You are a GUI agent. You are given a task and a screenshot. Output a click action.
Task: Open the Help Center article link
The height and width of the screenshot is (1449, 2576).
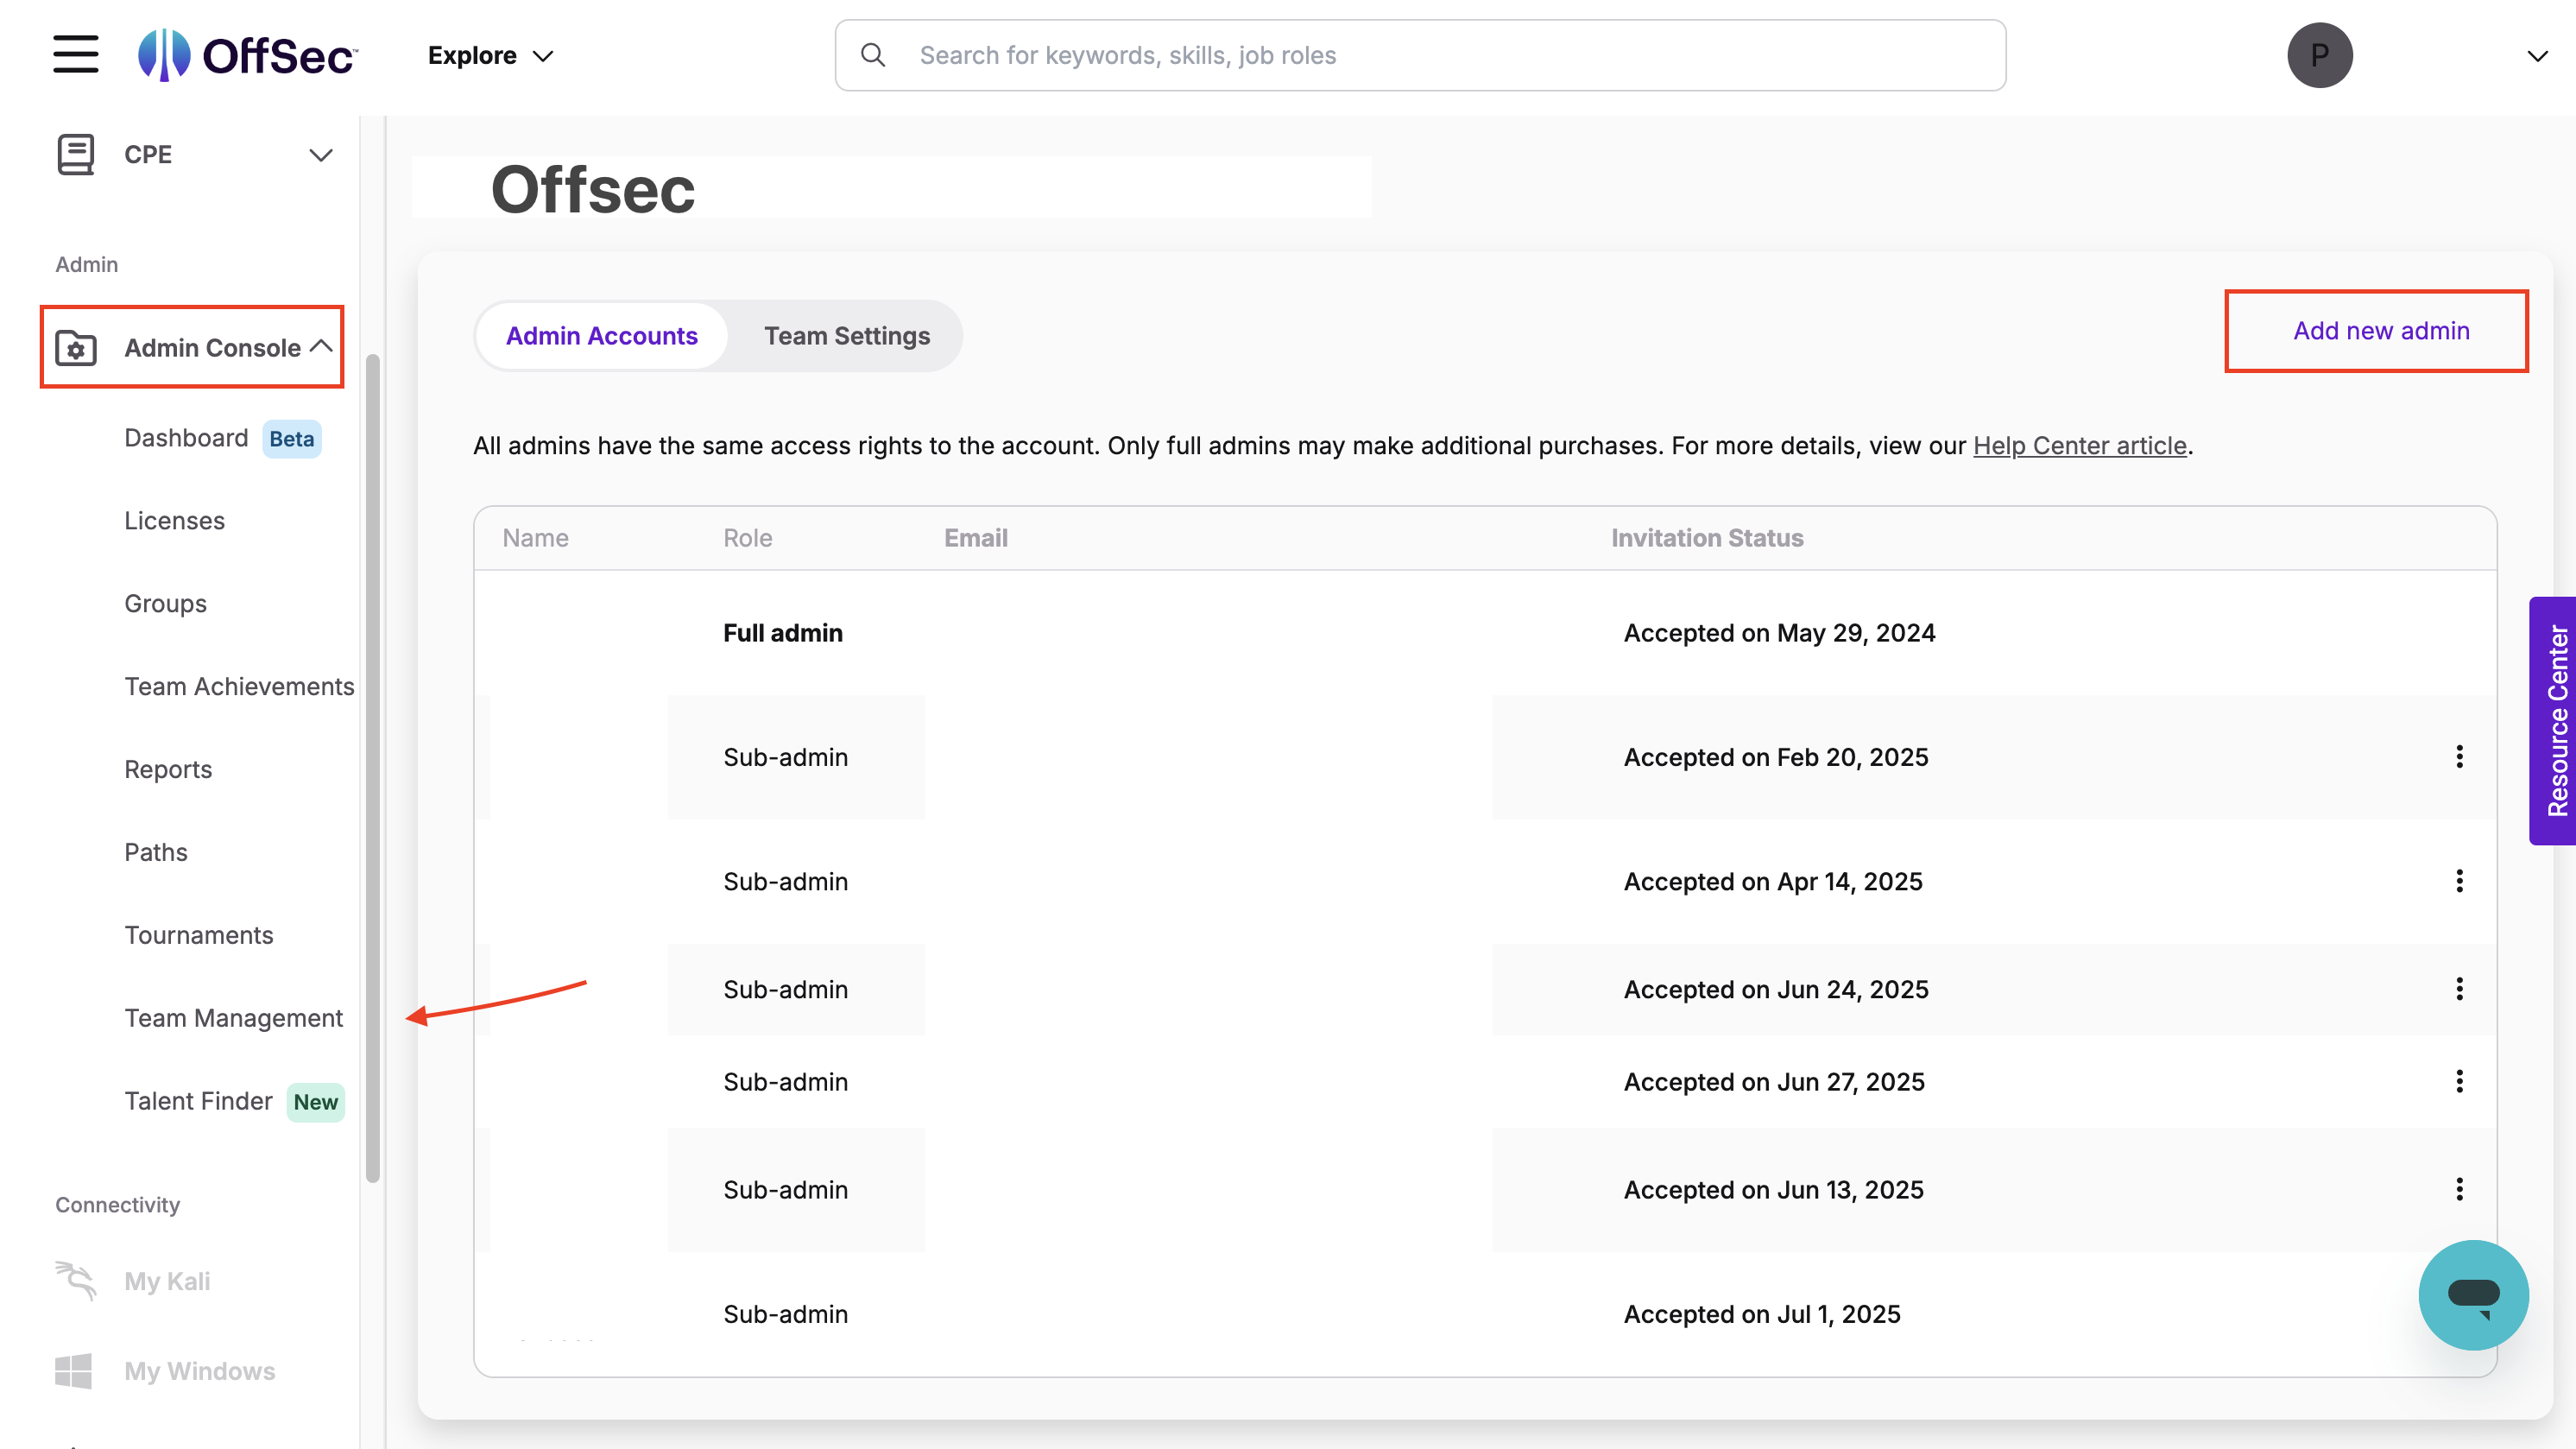(x=2078, y=445)
